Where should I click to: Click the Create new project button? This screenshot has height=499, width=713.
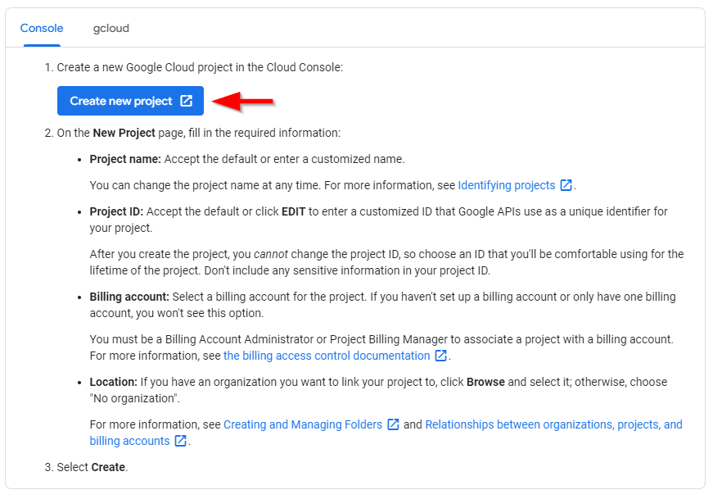point(131,101)
